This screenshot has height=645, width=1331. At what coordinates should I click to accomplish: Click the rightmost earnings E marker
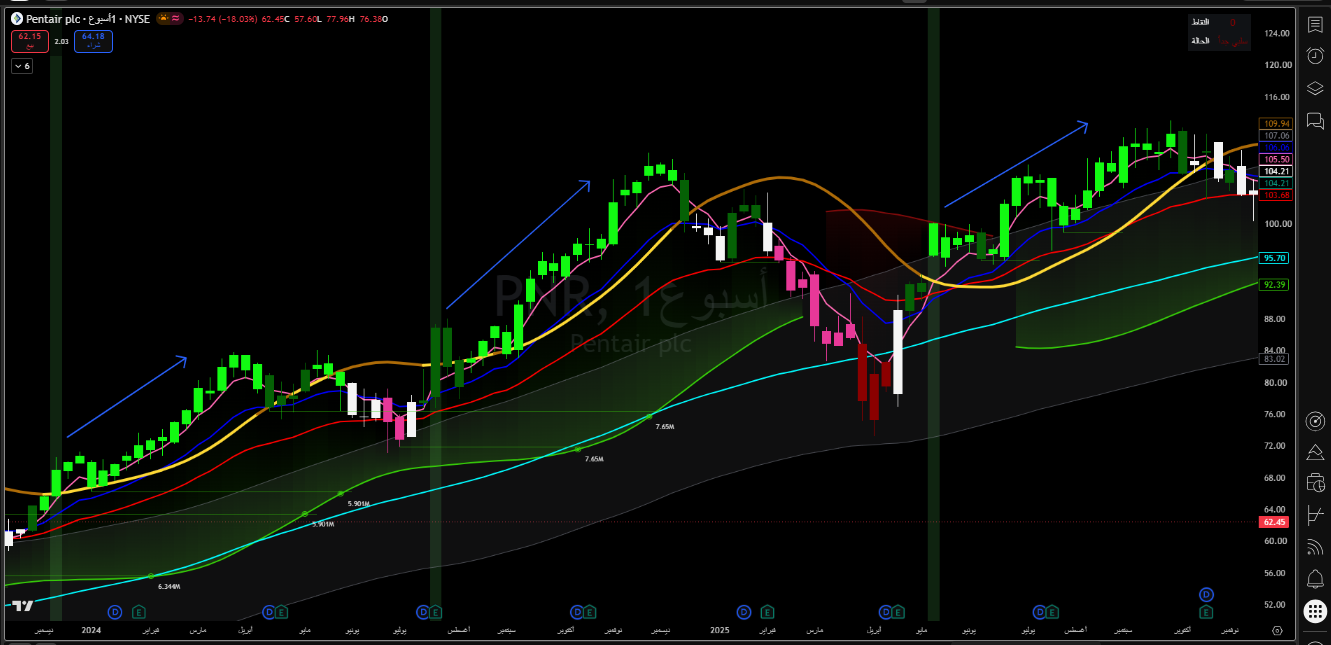(x=1206, y=611)
